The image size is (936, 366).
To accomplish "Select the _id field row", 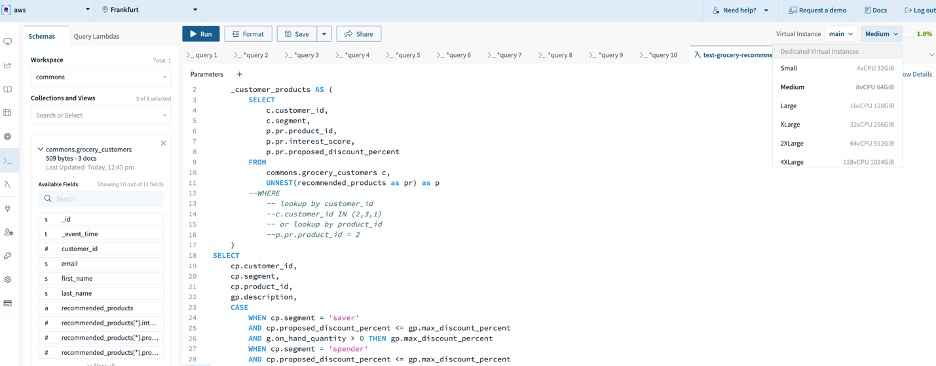I will (101, 219).
